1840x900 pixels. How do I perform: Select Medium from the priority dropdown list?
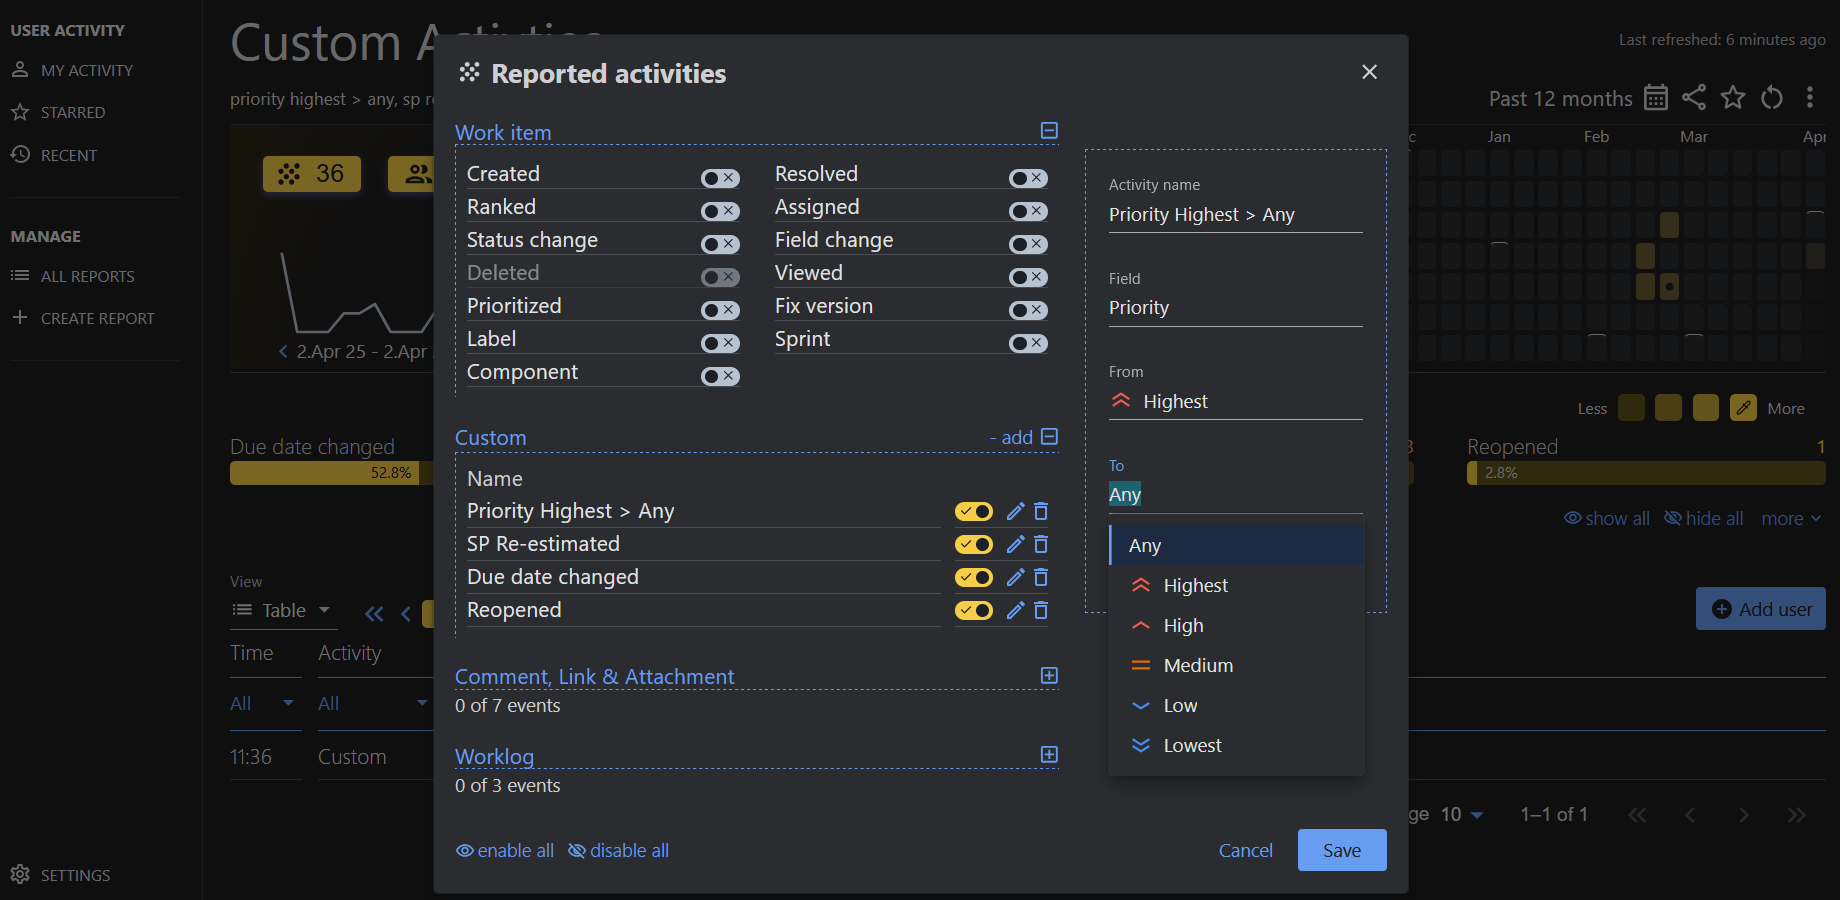coord(1197,665)
